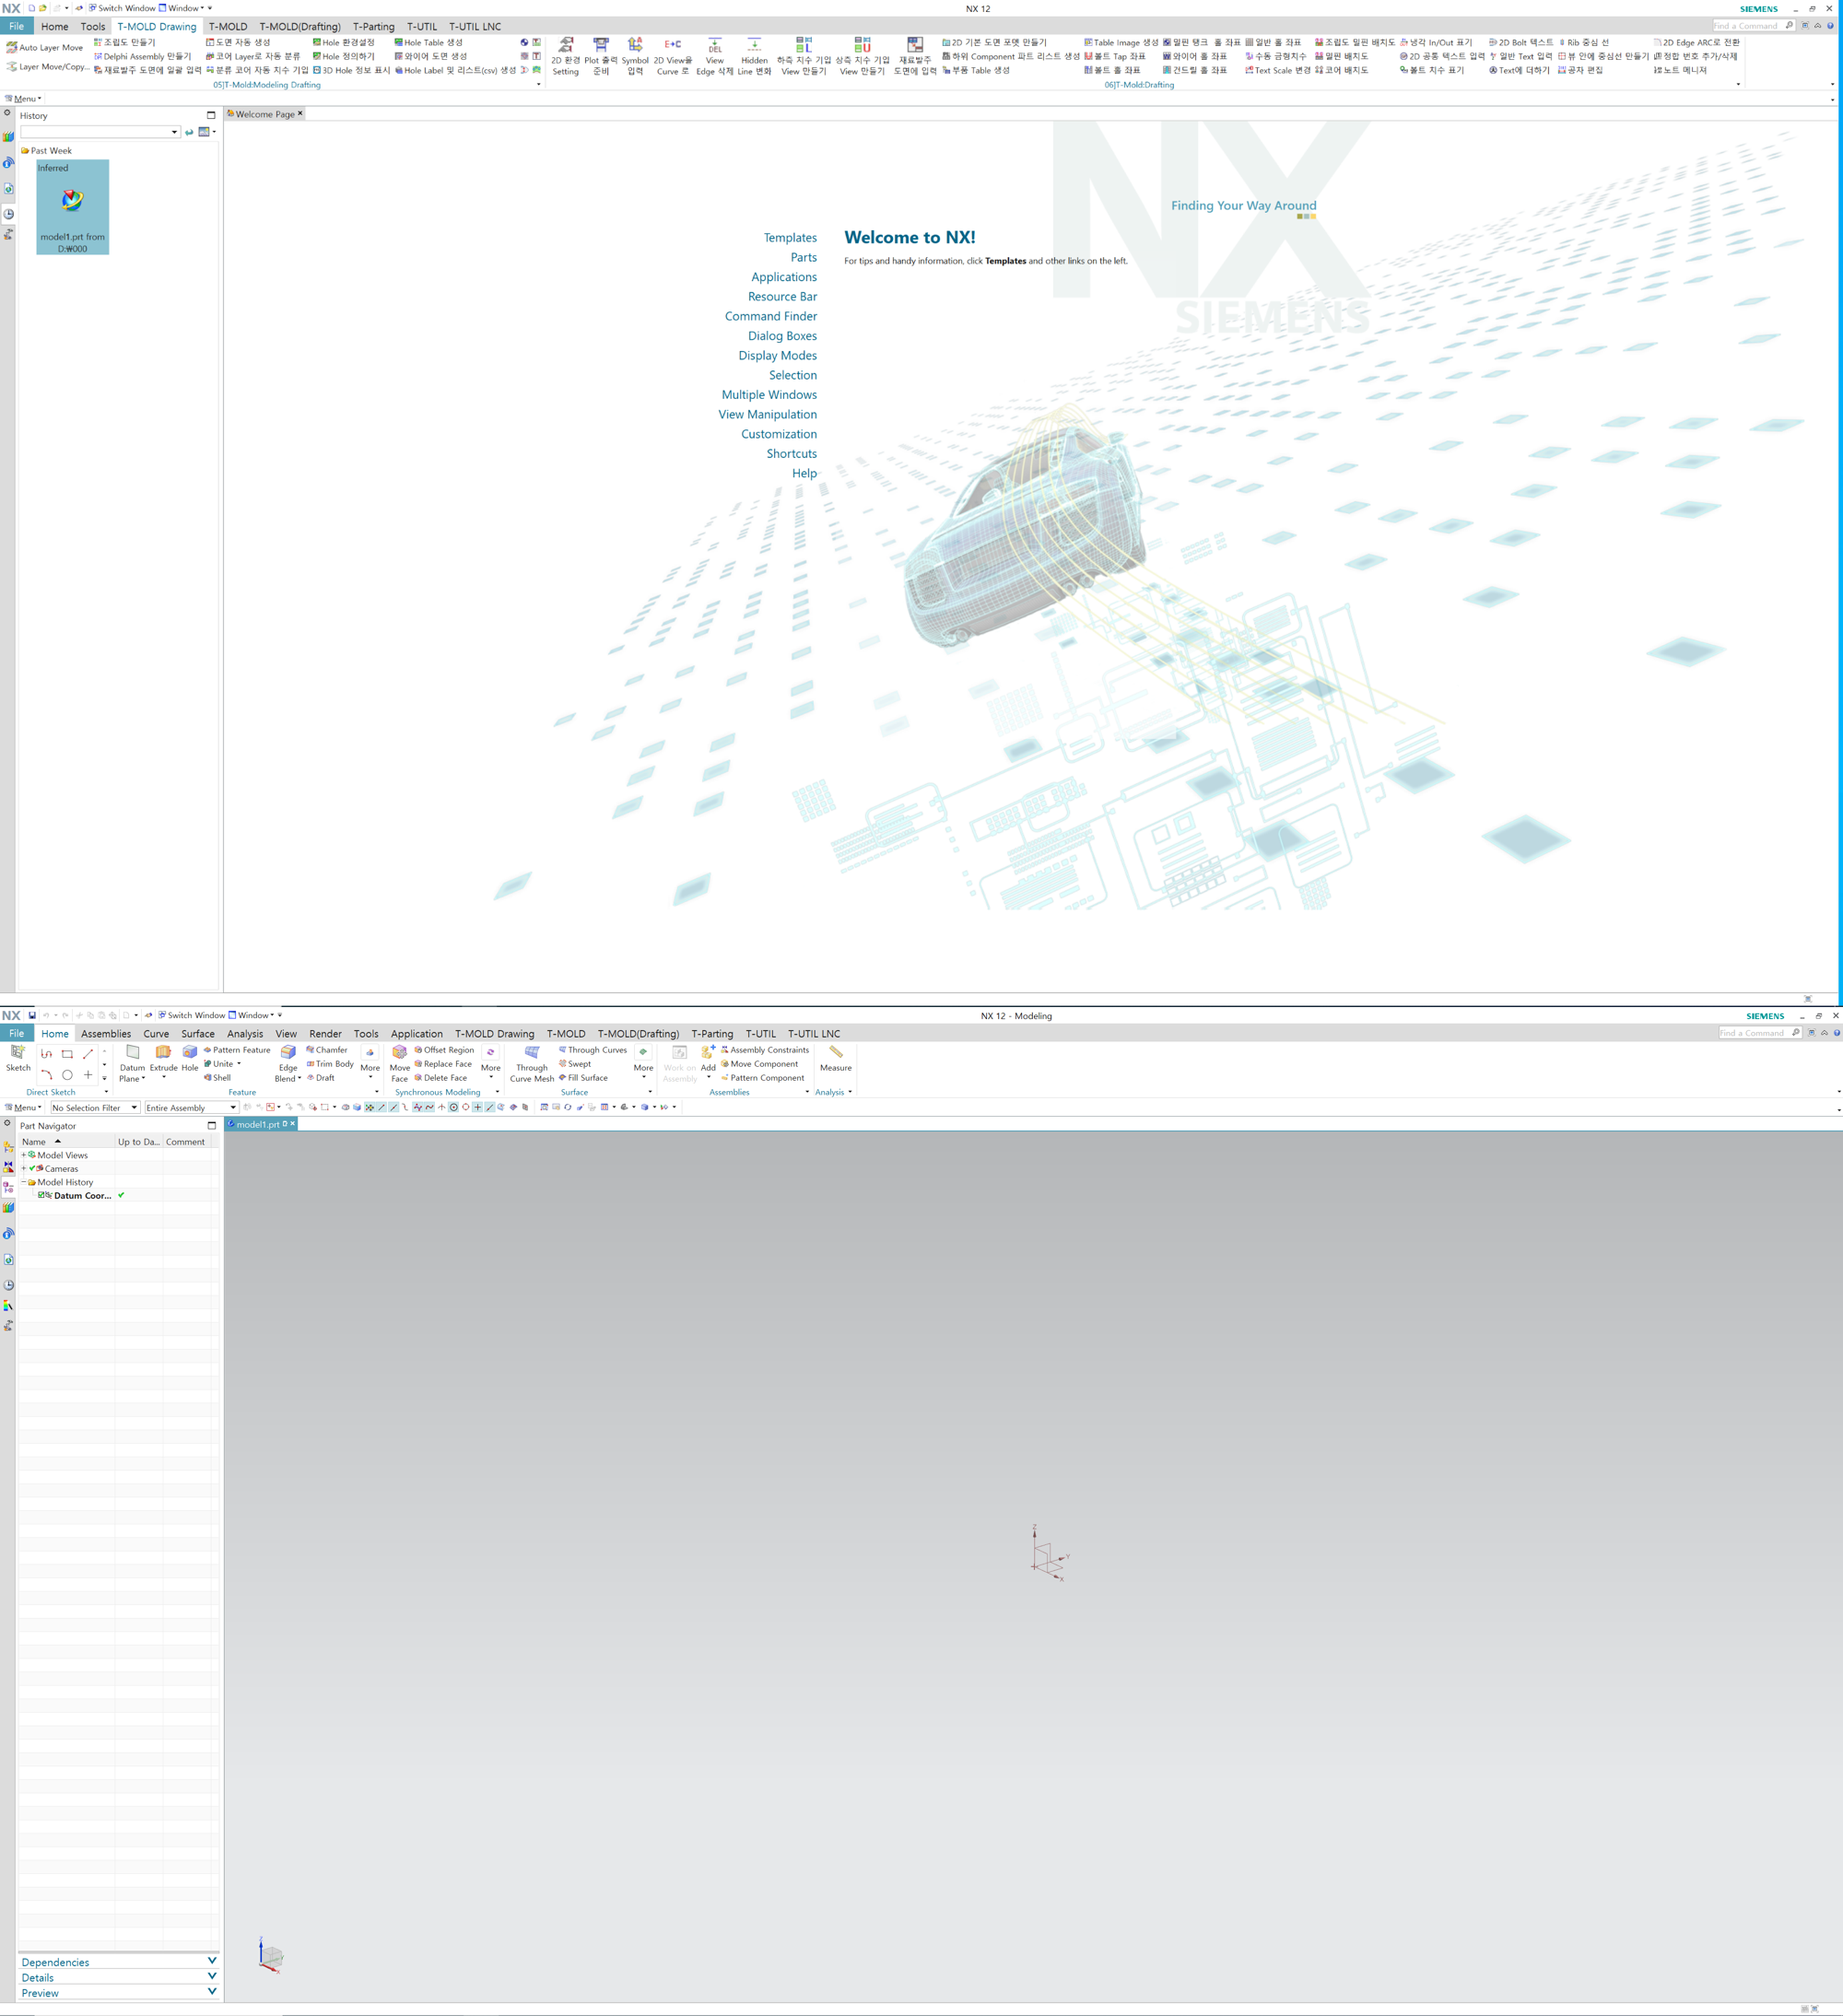Screen dimensions: 1843x2016
Task: Select the Home tab in modeling window
Action: coord(54,1033)
